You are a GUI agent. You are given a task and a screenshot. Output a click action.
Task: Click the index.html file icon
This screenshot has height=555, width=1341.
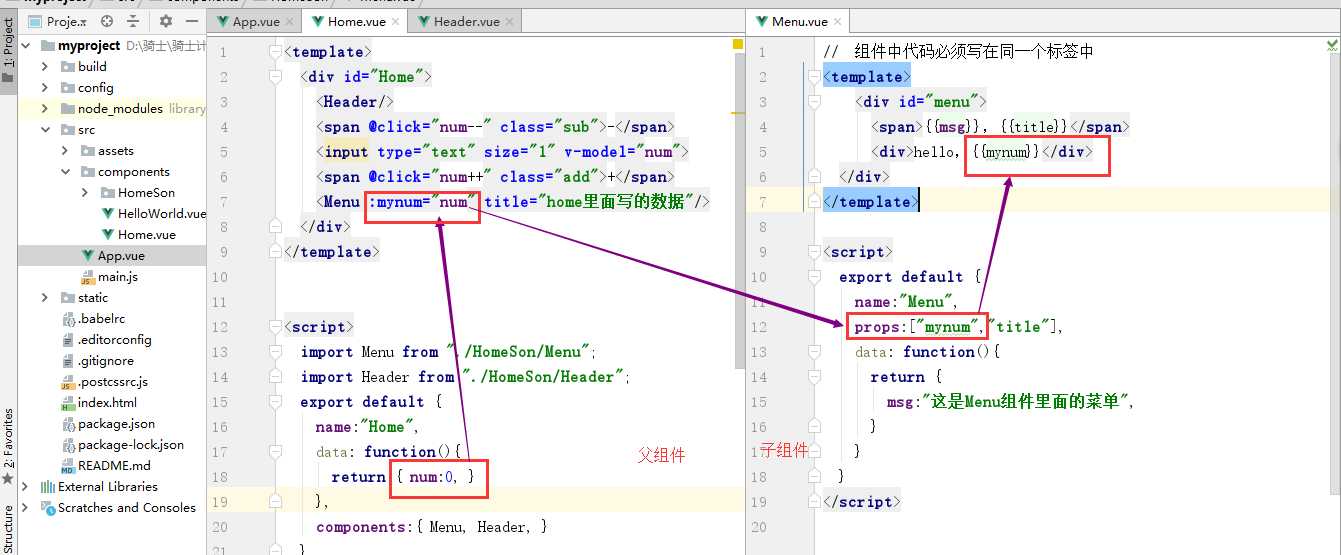point(67,403)
